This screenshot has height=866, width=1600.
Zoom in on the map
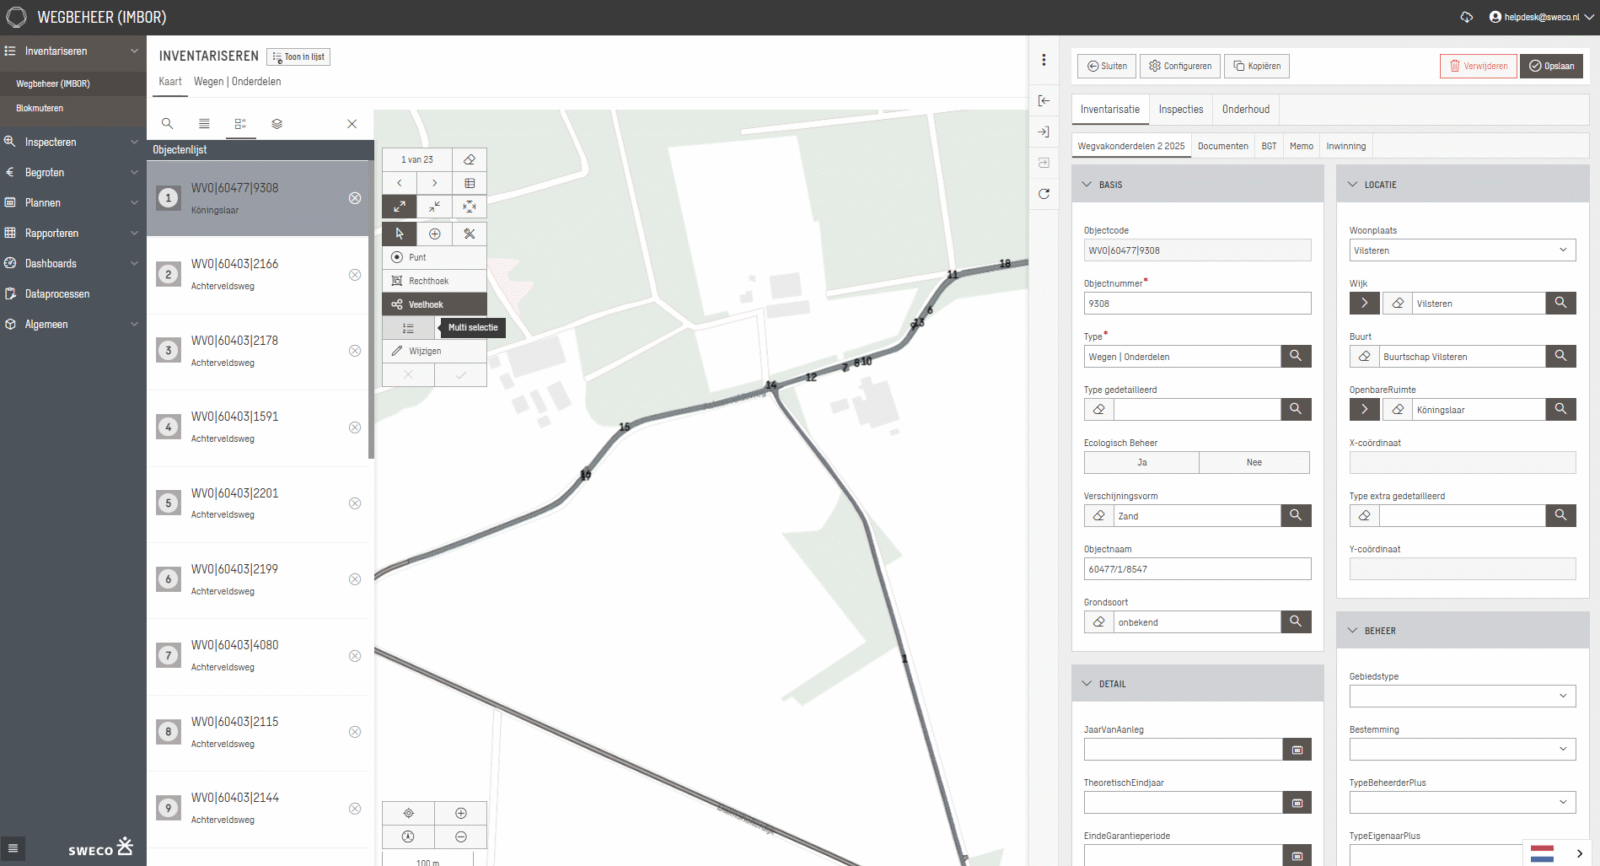[x=461, y=813]
